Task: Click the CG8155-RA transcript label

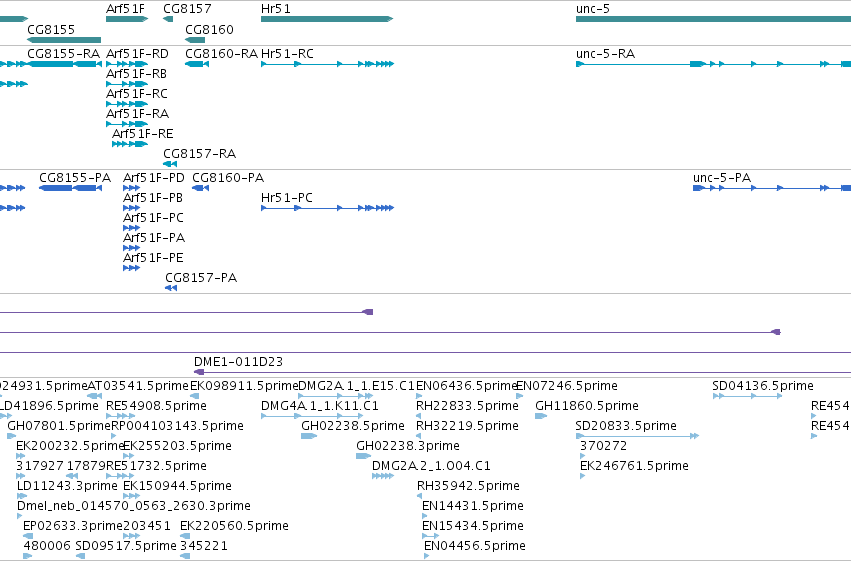Action: 63,54
